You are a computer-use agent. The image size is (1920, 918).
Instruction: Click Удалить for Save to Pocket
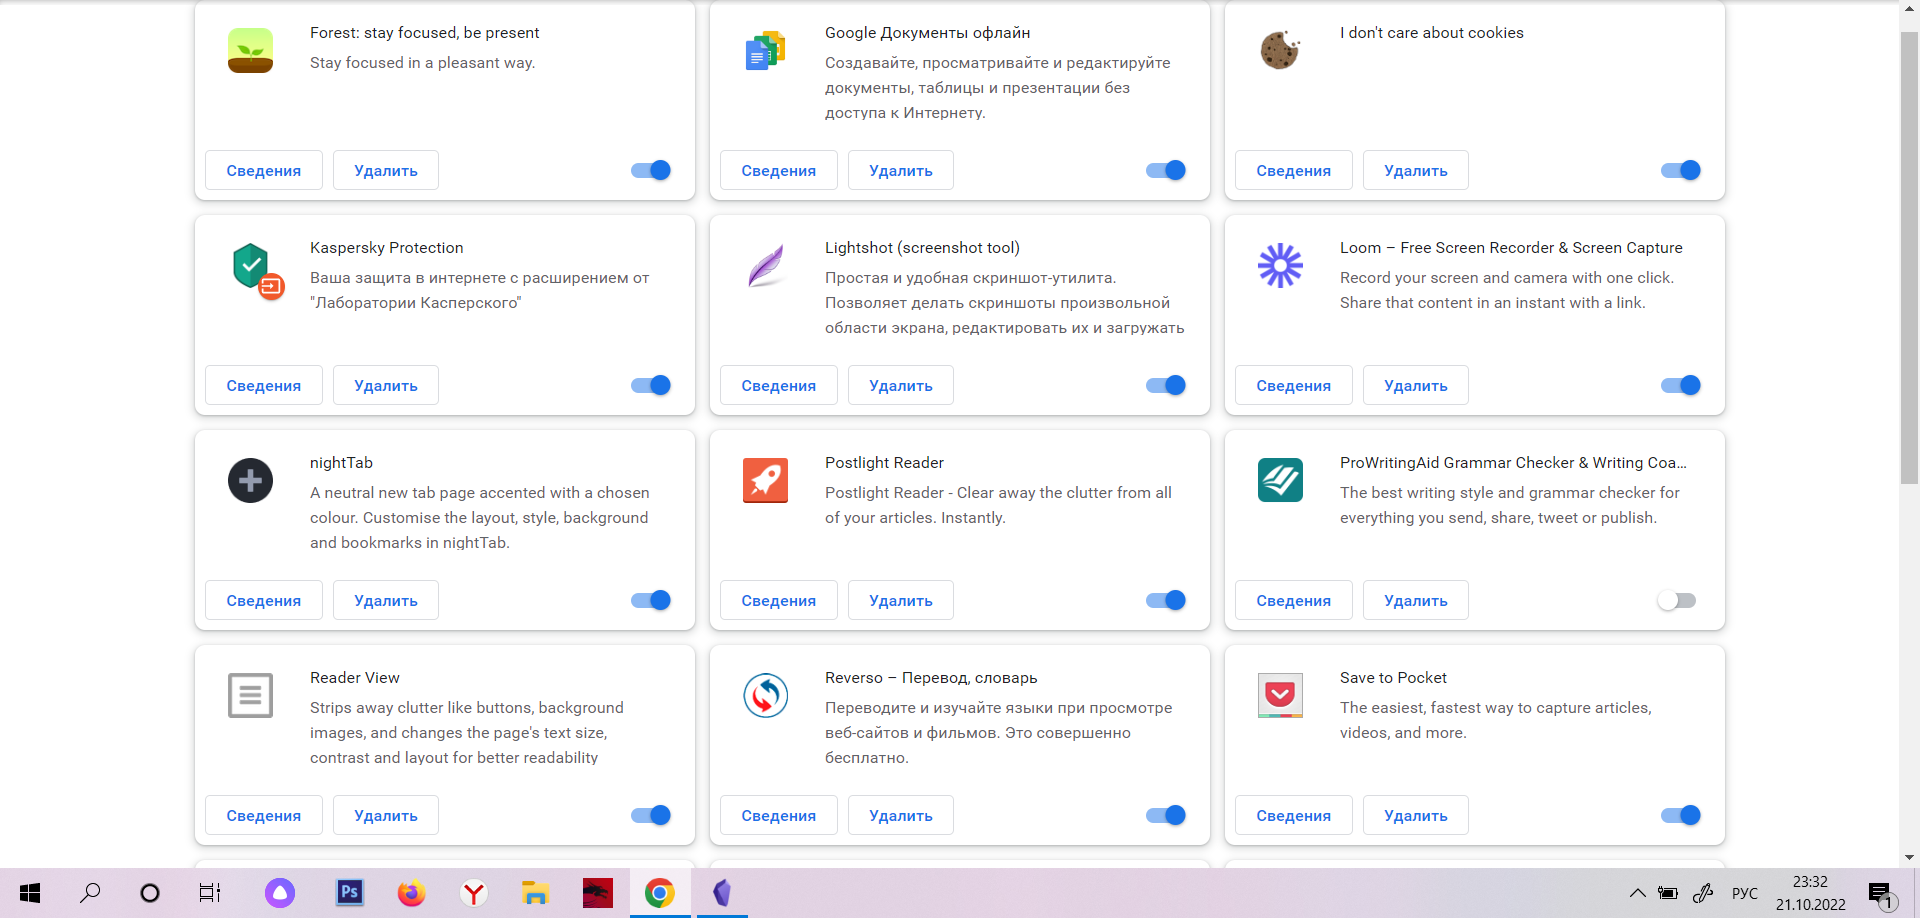coord(1416,815)
